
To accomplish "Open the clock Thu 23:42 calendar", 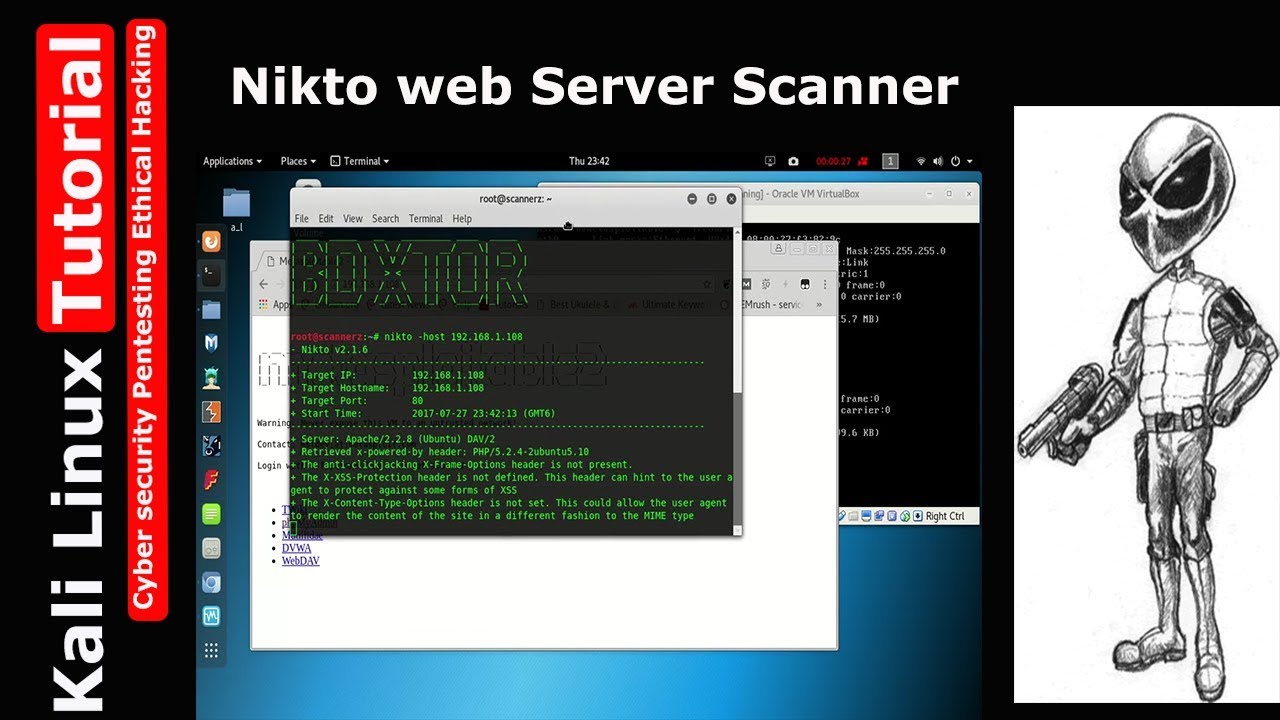I will tap(589, 161).
